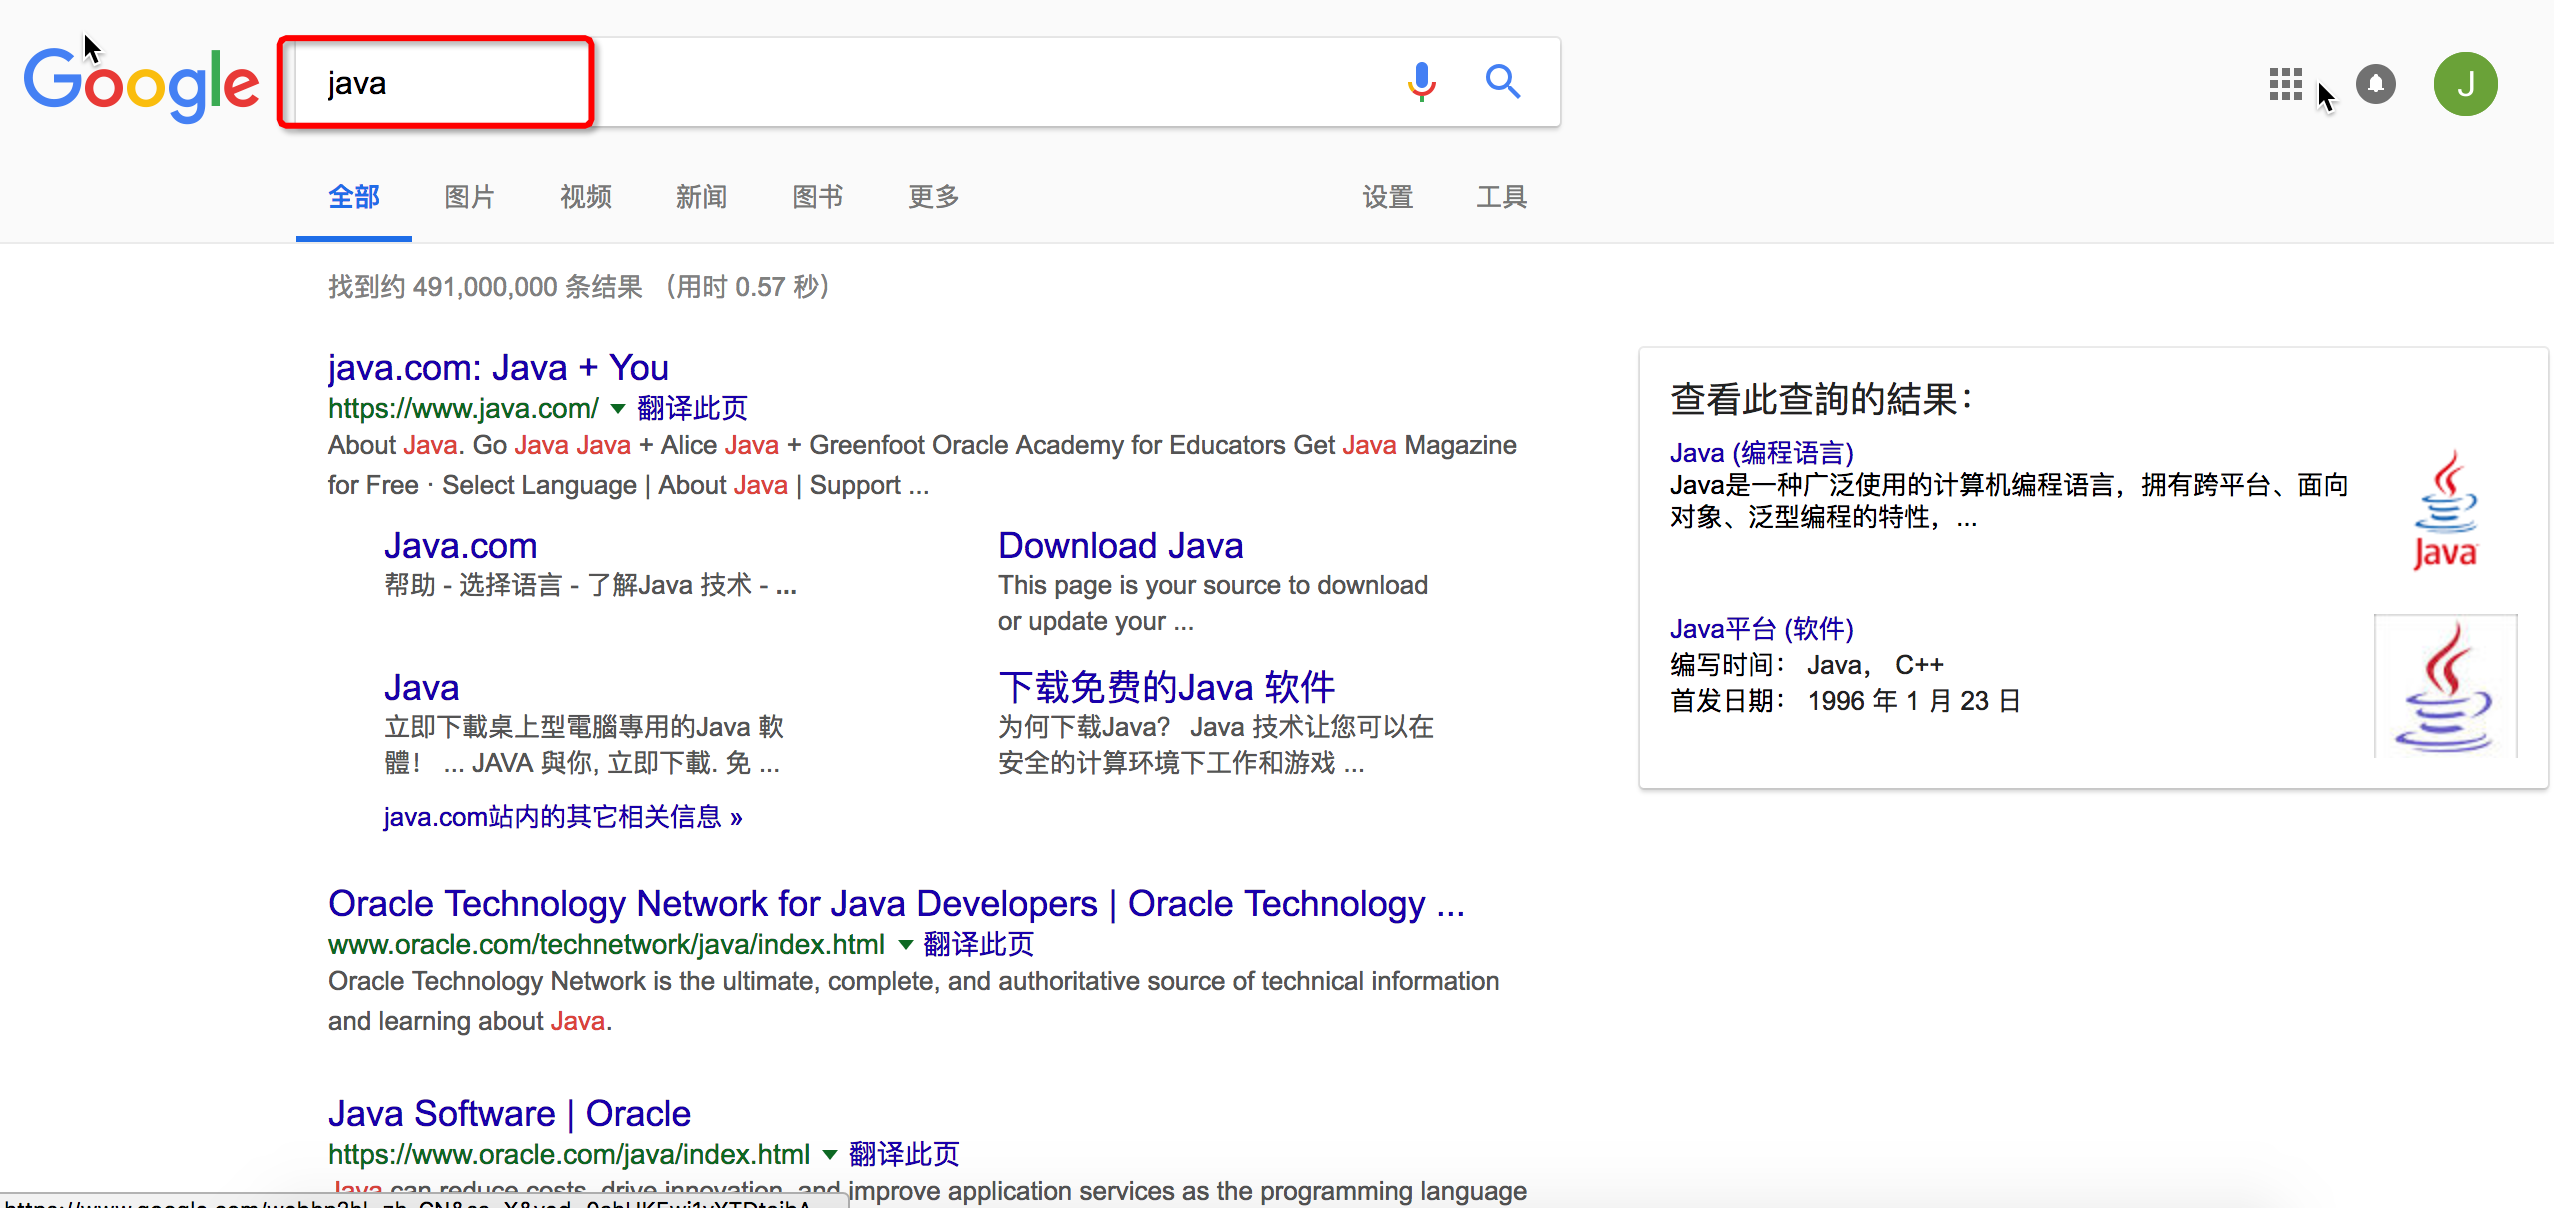Expand the dropdown arrow next to https://www.java.com/
2554x1208 pixels.
tap(618, 408)
